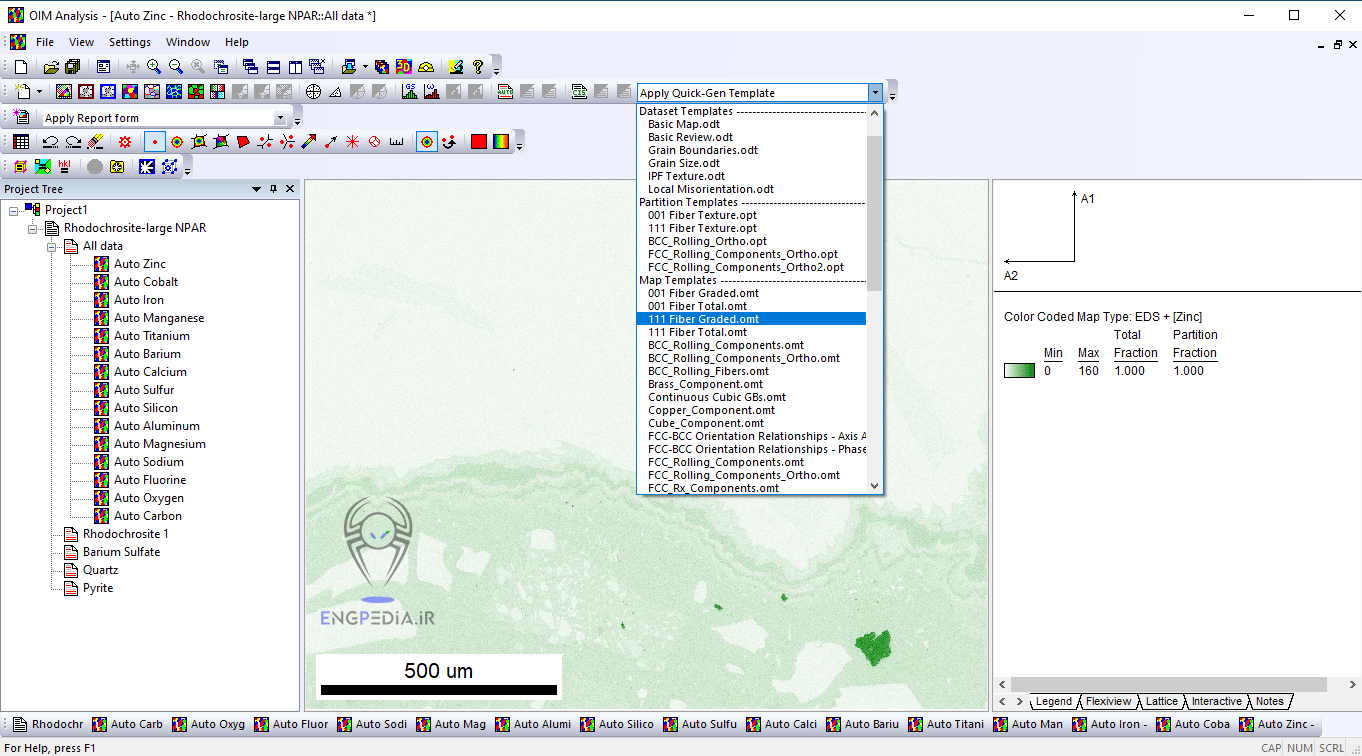Screen dimensions: 1362x756
Task: Toggle the single point selection mode
Action: [x=154, y=142]
